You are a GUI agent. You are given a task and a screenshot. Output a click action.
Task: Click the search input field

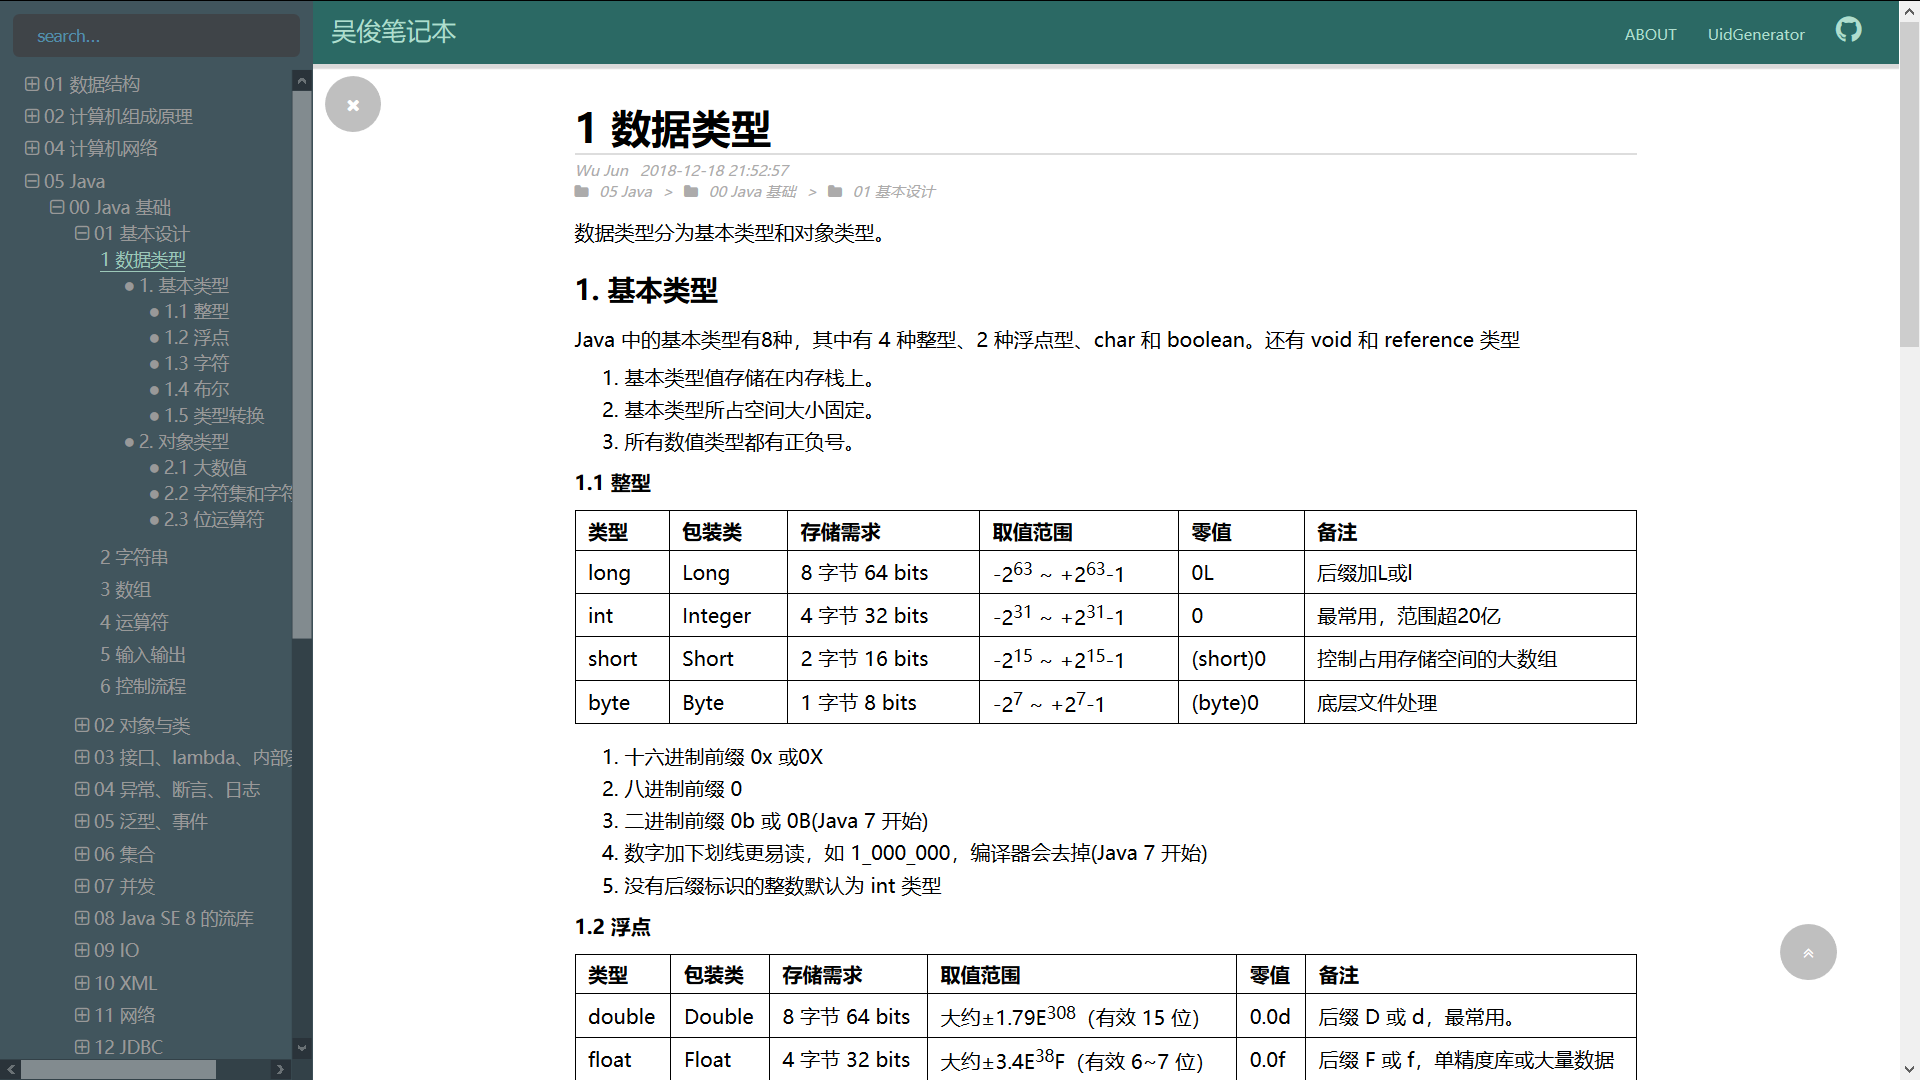point(156,36)
